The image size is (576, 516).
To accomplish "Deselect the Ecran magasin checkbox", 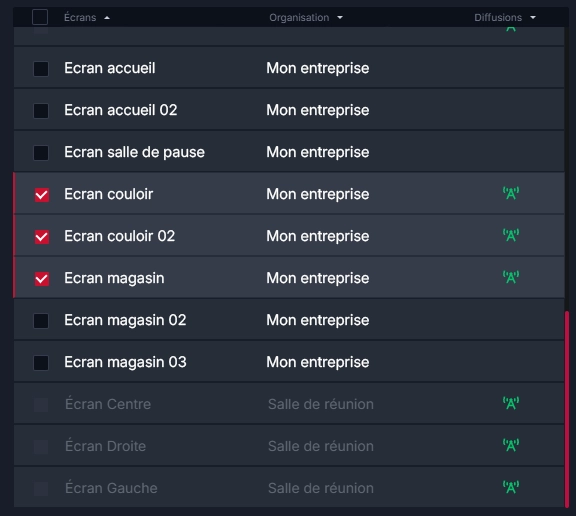I will [x=42, y=279].
